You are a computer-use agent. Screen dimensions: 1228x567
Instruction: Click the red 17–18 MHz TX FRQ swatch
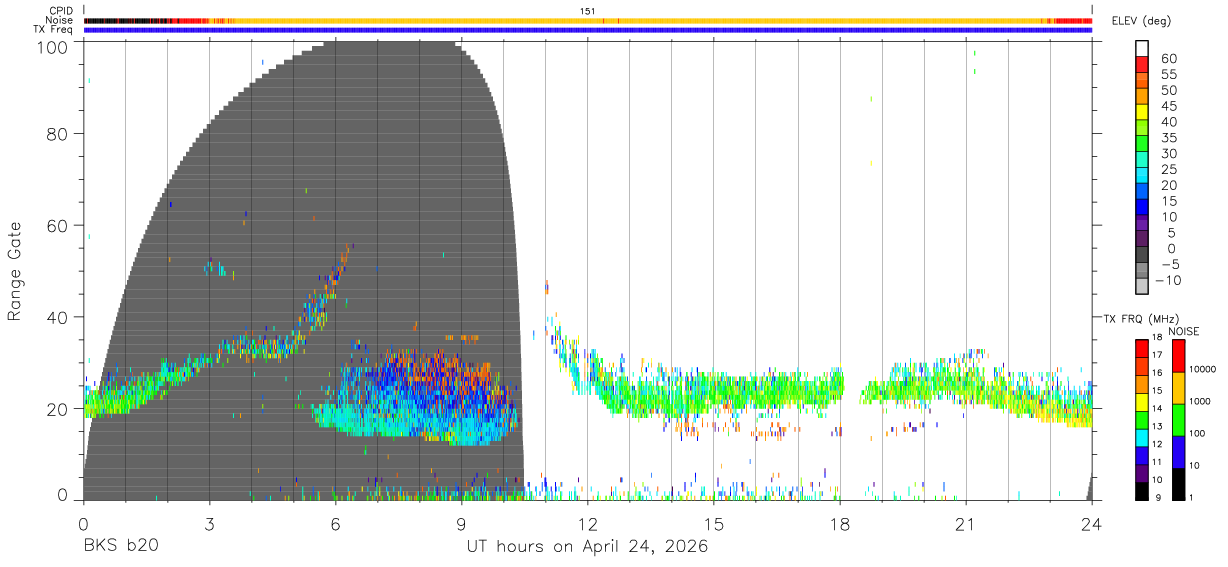(1141, 348)
